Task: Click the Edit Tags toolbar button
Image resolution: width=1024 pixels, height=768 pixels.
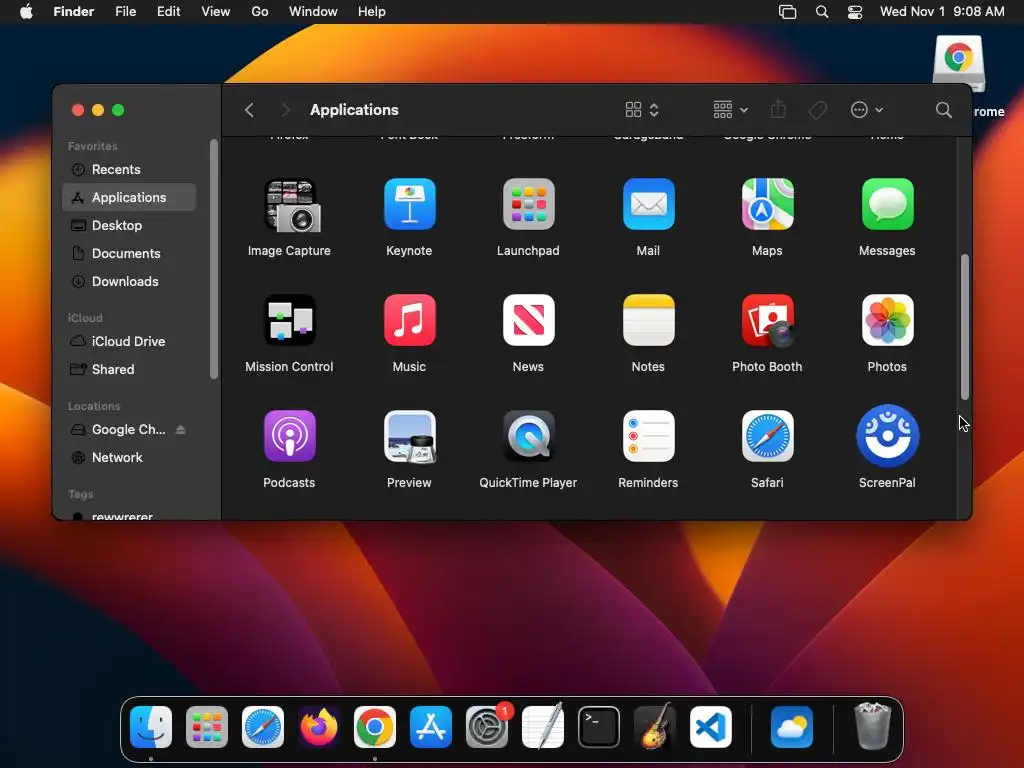Action: point(817,110)
